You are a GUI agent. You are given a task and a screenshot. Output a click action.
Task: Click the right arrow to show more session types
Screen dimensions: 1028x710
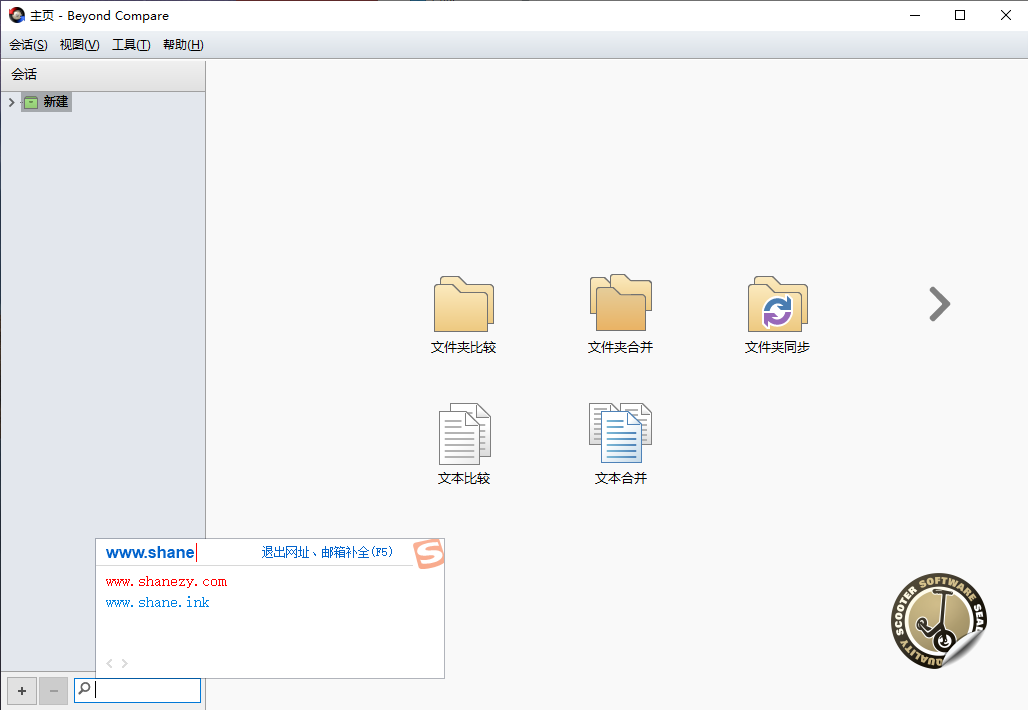[x=938, y=304]
